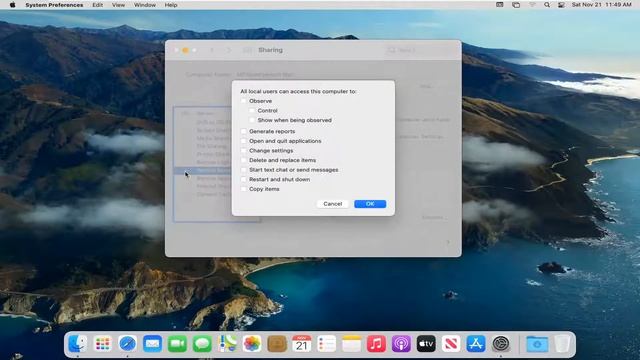Open Control Center in menu bar
640x360 pixels.
coord(562,5)
